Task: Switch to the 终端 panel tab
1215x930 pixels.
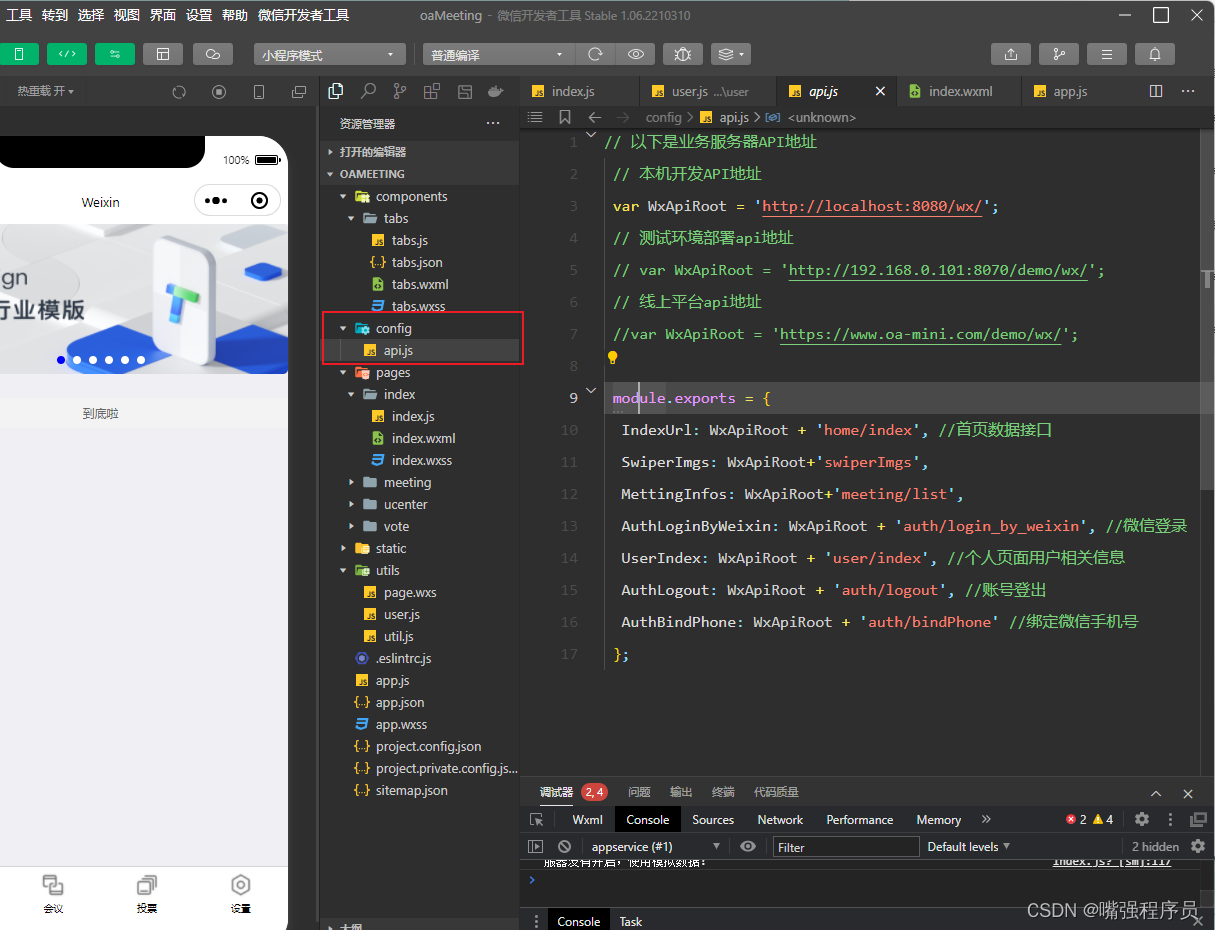Action: (x=723, y=792)
